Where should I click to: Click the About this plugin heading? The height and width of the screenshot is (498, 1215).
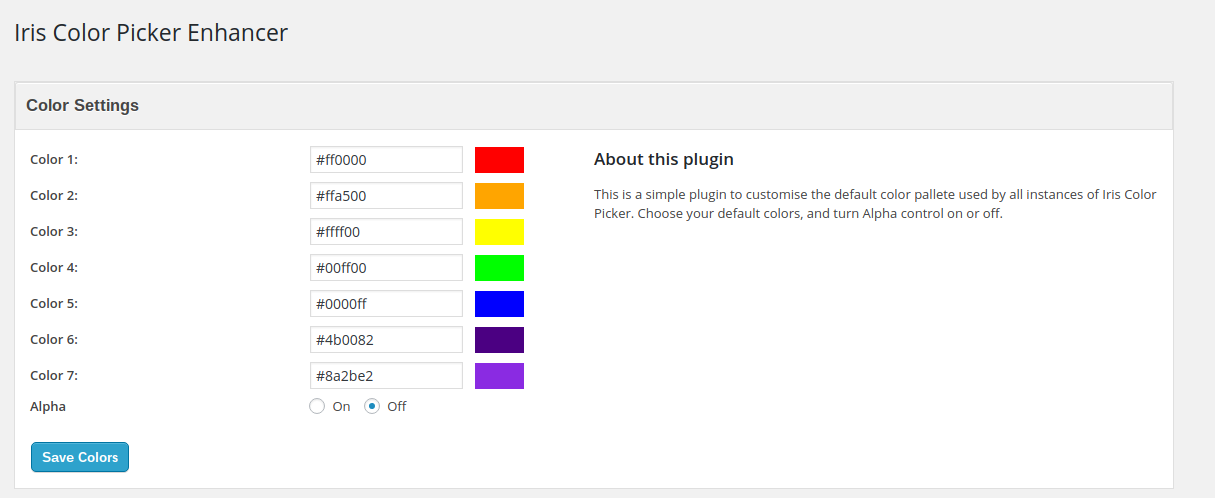[x=664, y=159]
